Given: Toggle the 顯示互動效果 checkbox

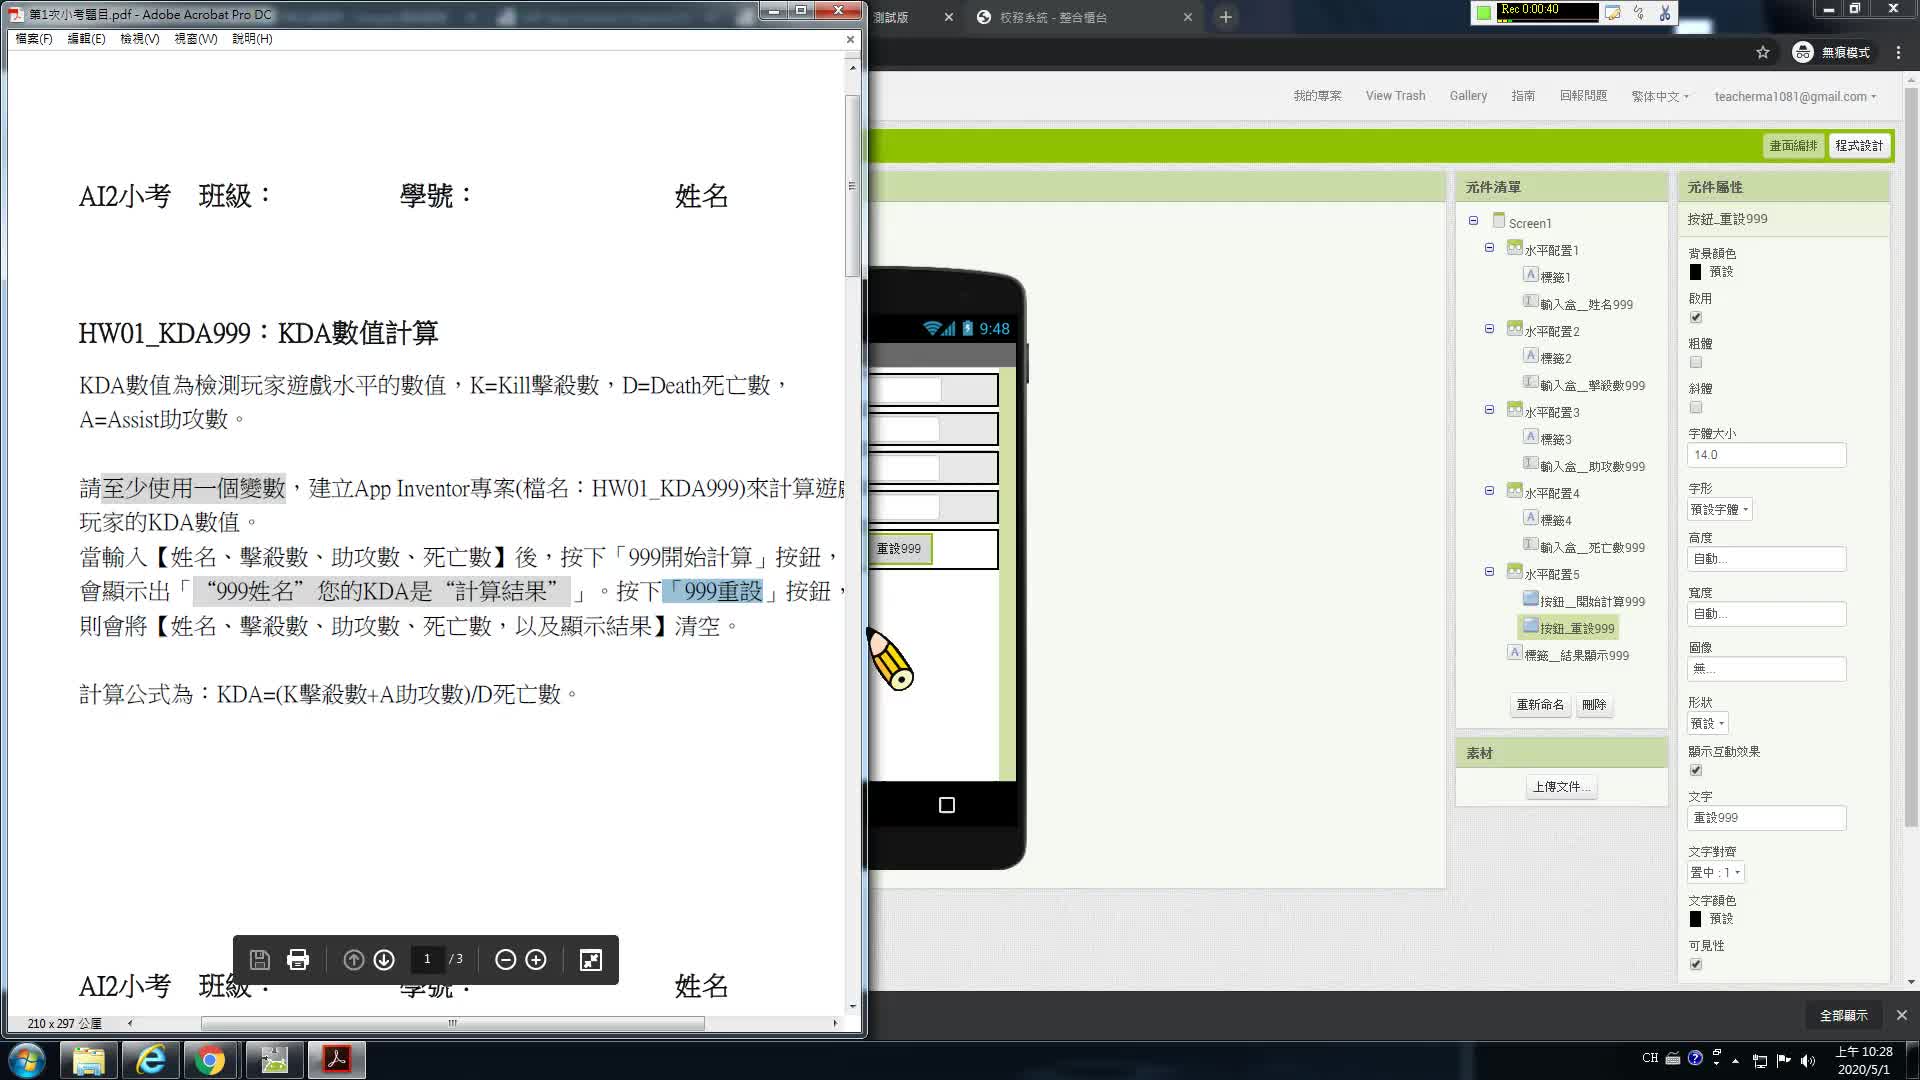Looking at the screenshot, I should [1696, 770].
